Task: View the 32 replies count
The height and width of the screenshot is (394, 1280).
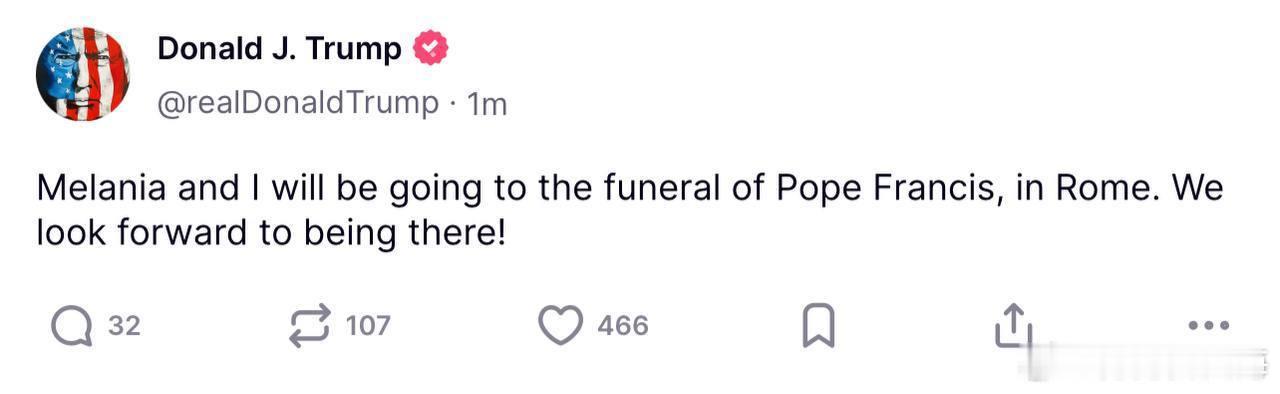Action: click(124, 325)
